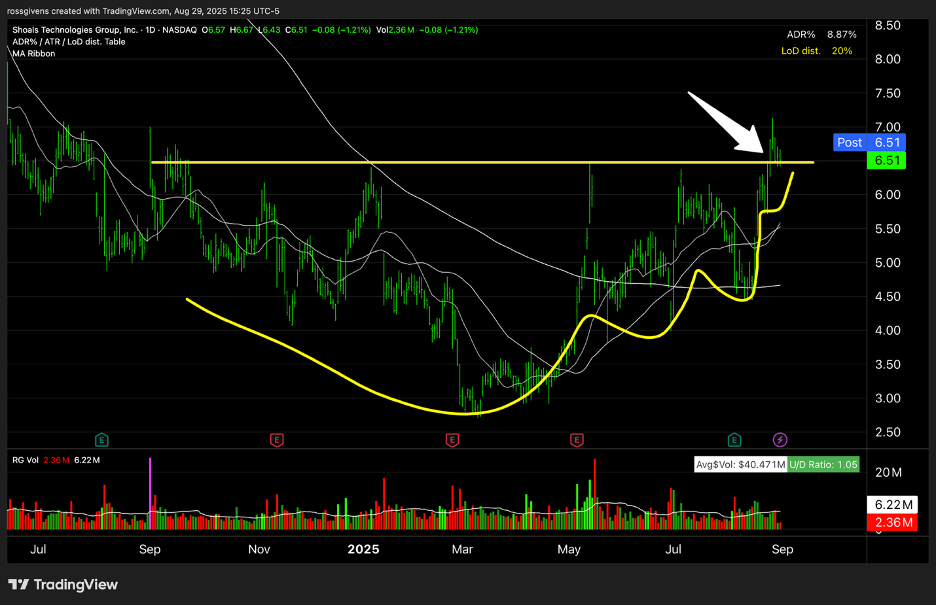Open the red earnings marker near March
Image resolution: width=936 pixels, height=606 pixels.
pyautogui.click(x=452, y=439)
